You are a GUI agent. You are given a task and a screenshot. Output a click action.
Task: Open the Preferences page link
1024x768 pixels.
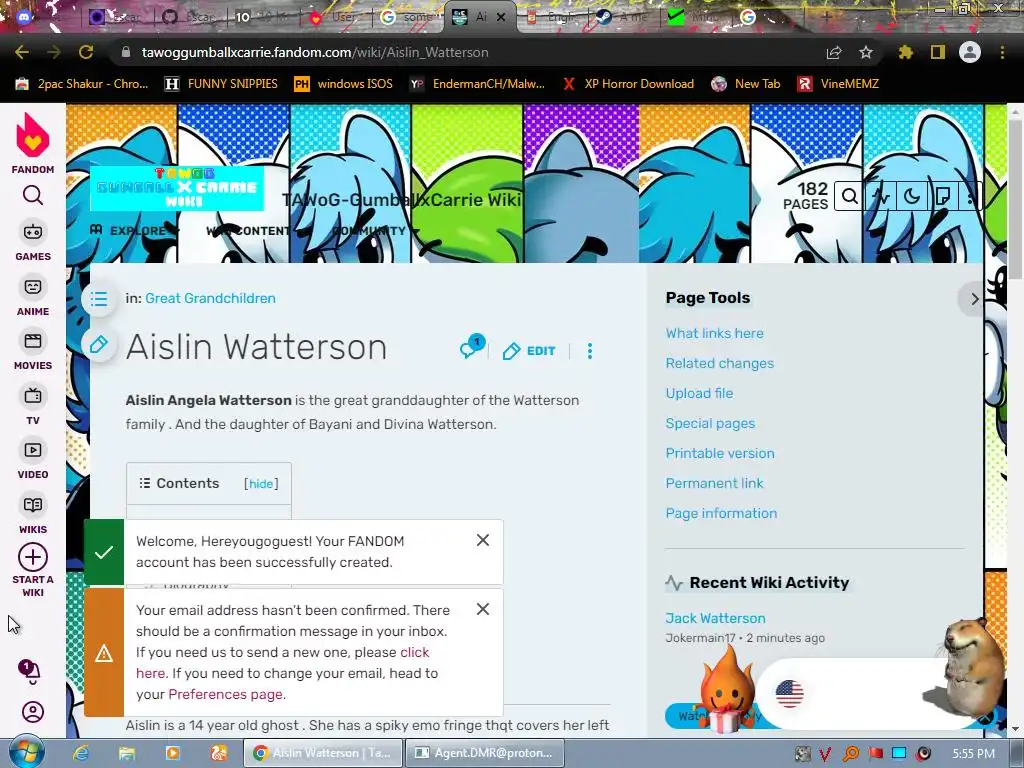pos(225,694)
